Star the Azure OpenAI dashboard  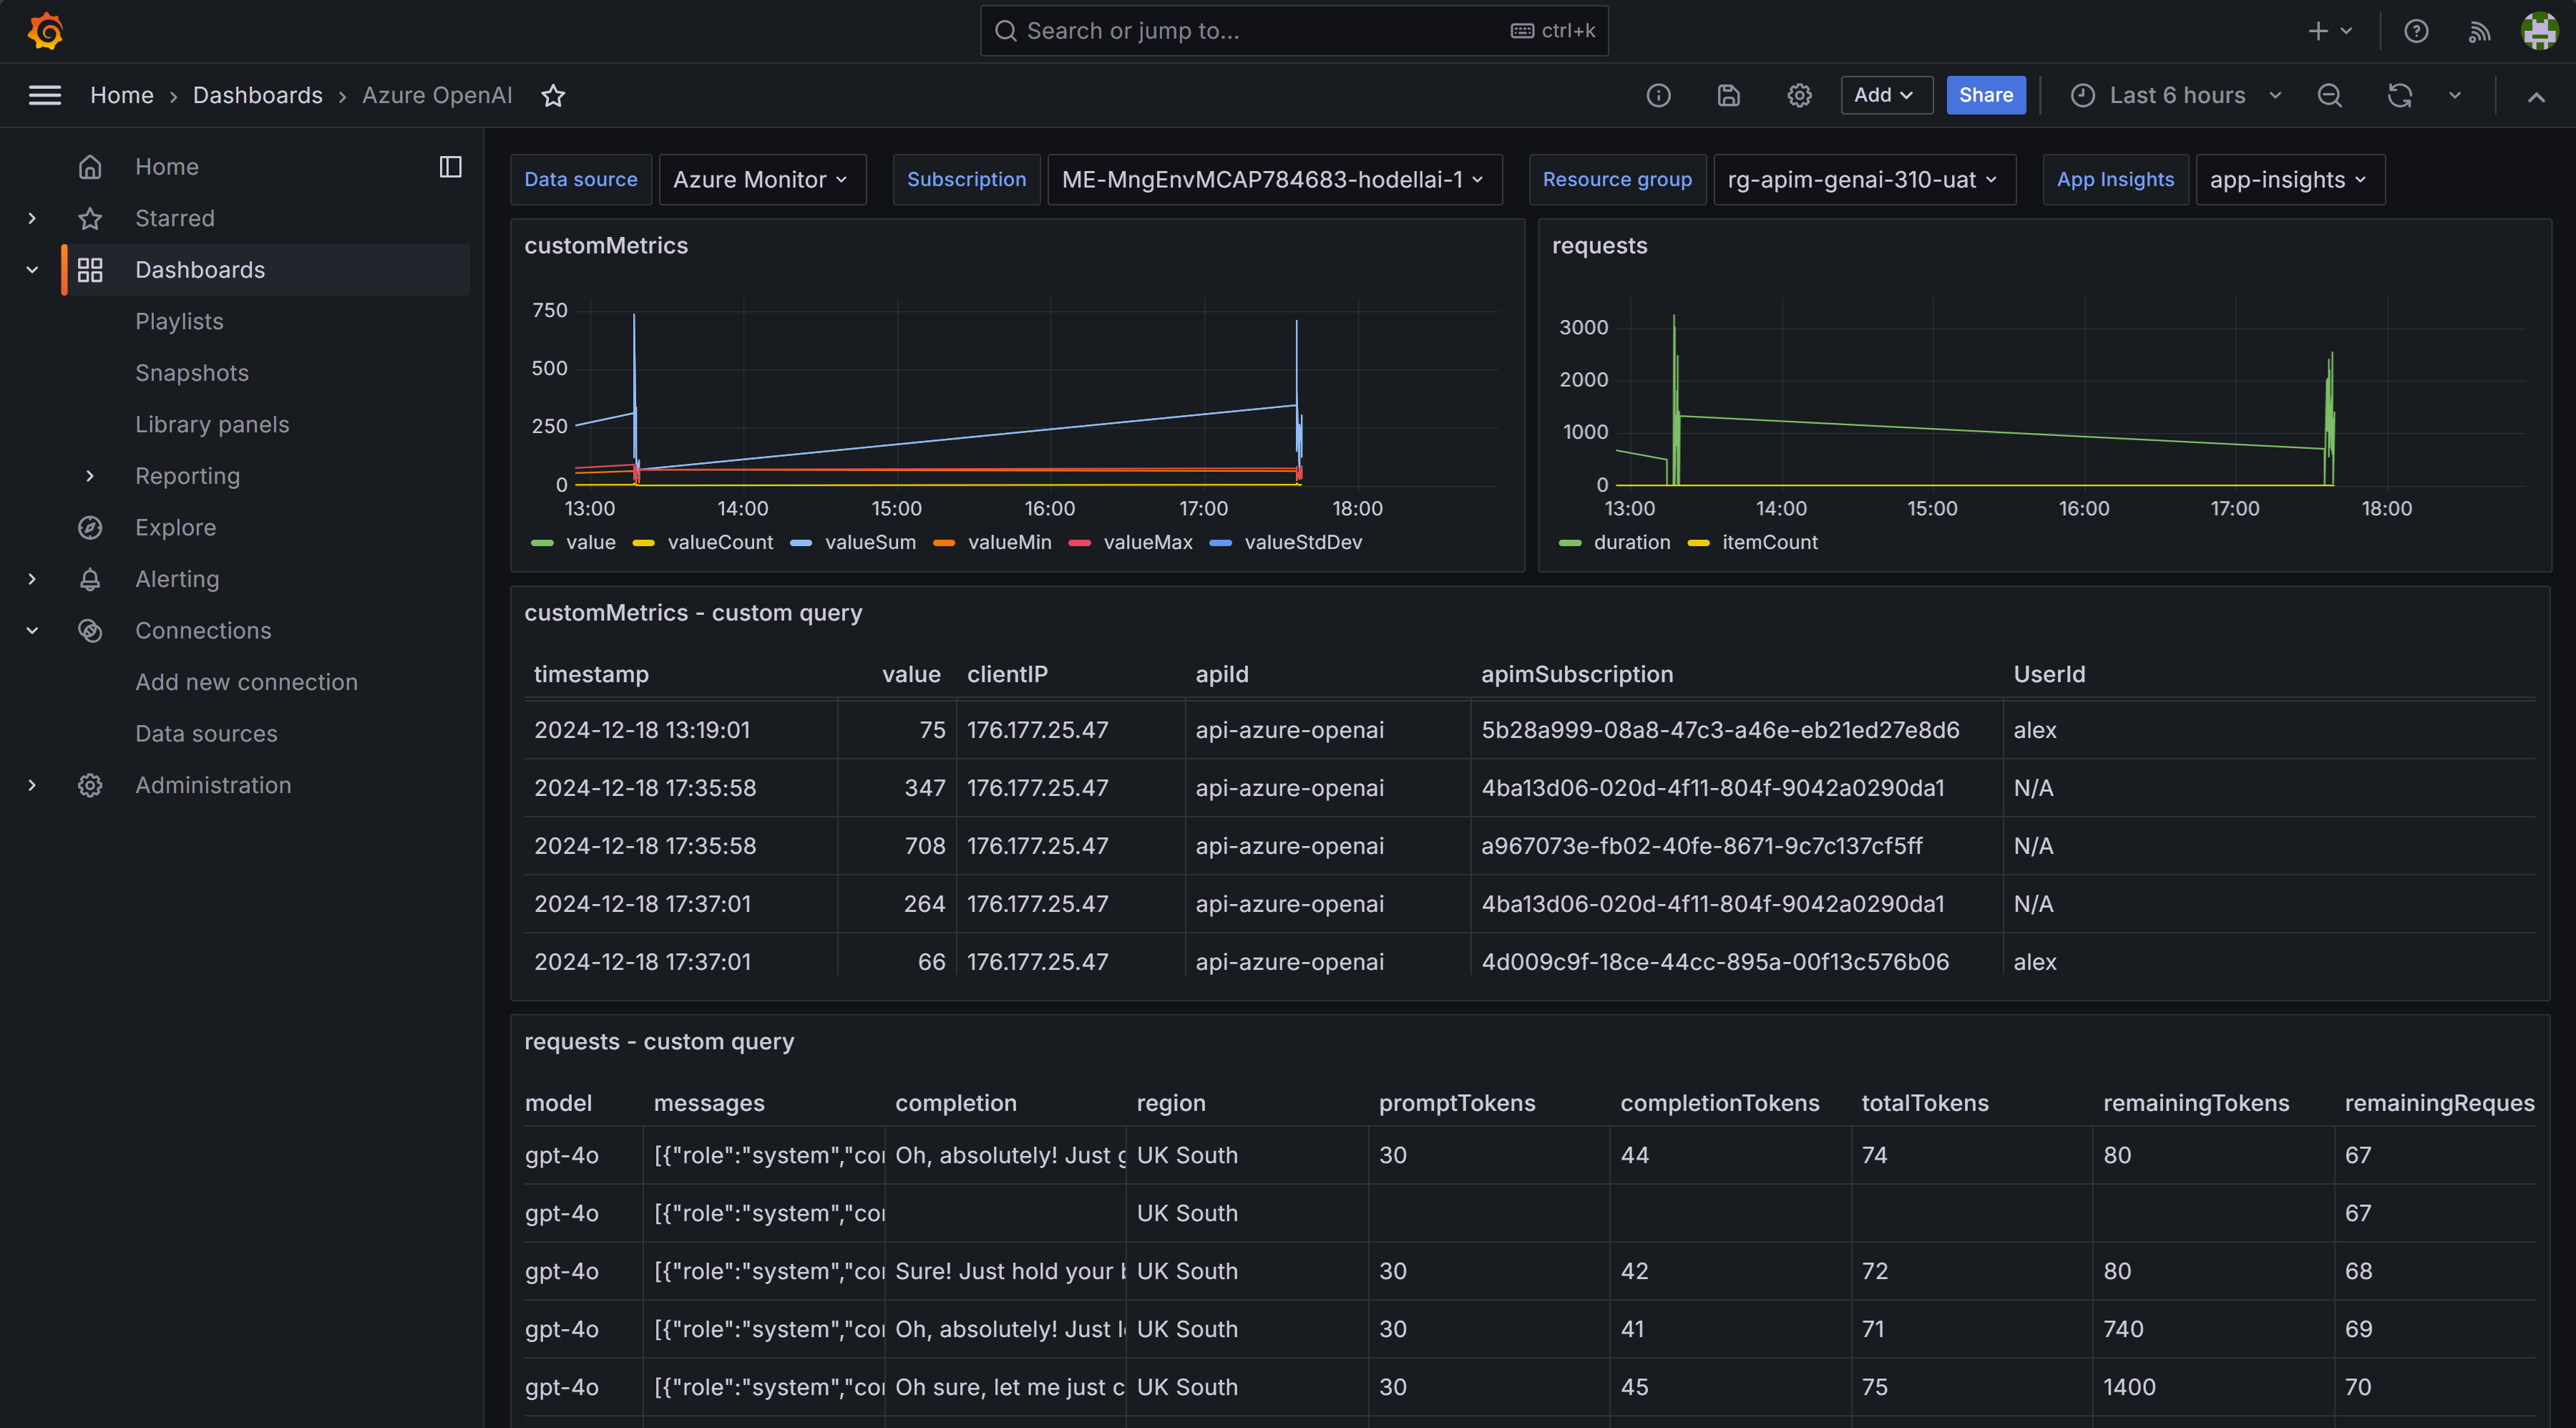553,95
